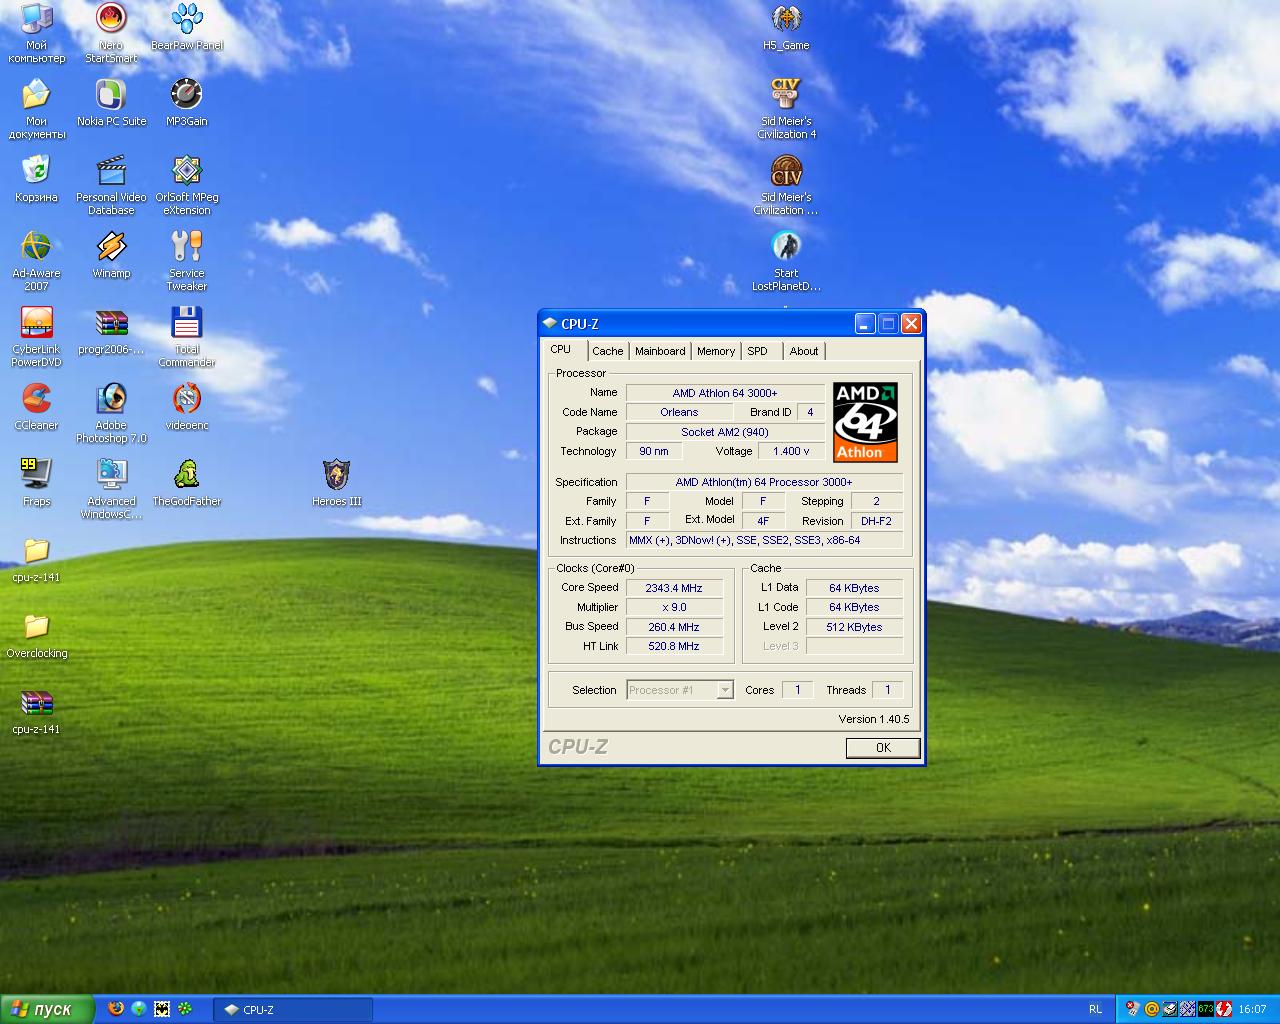Launch CyberLink PowerDVD icon

[36, 336]
